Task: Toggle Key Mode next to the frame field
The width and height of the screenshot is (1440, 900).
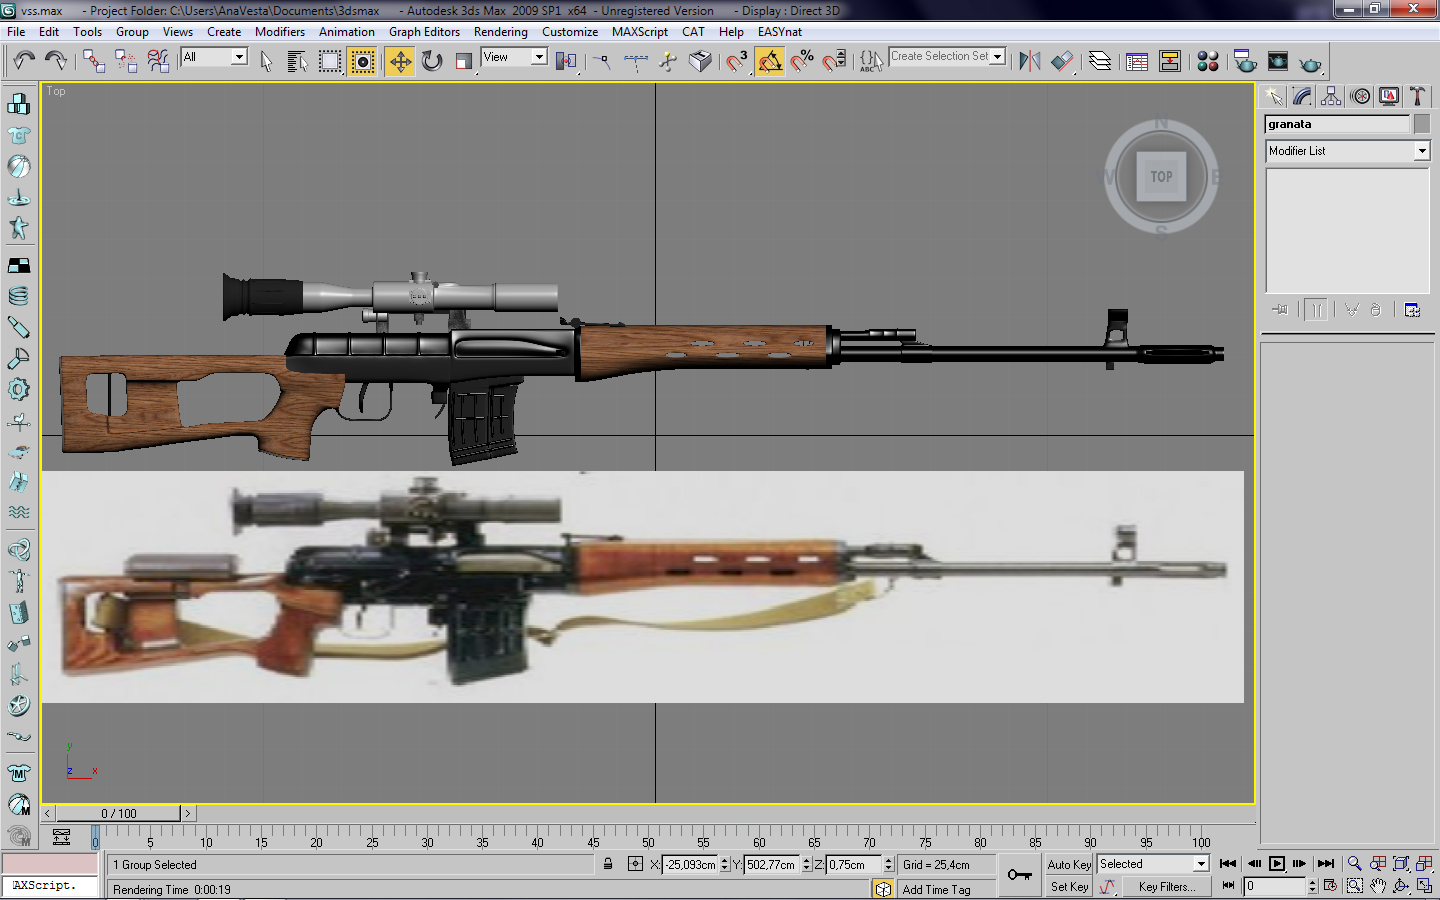Action: coord(1228,886)
